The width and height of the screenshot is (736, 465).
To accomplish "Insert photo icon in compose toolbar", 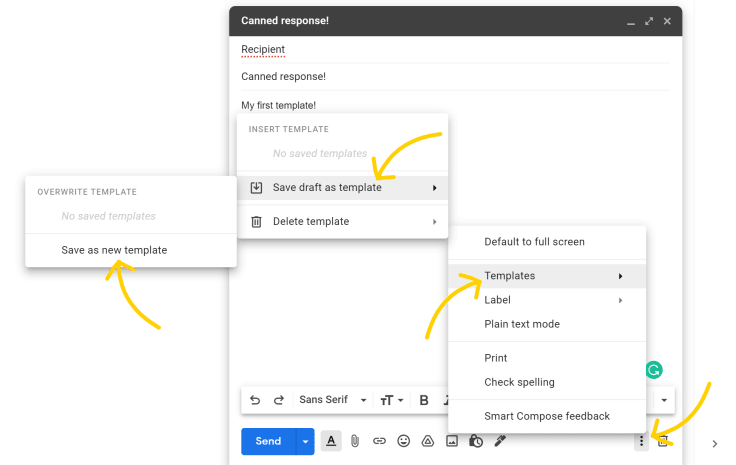I will pos(452,441).
